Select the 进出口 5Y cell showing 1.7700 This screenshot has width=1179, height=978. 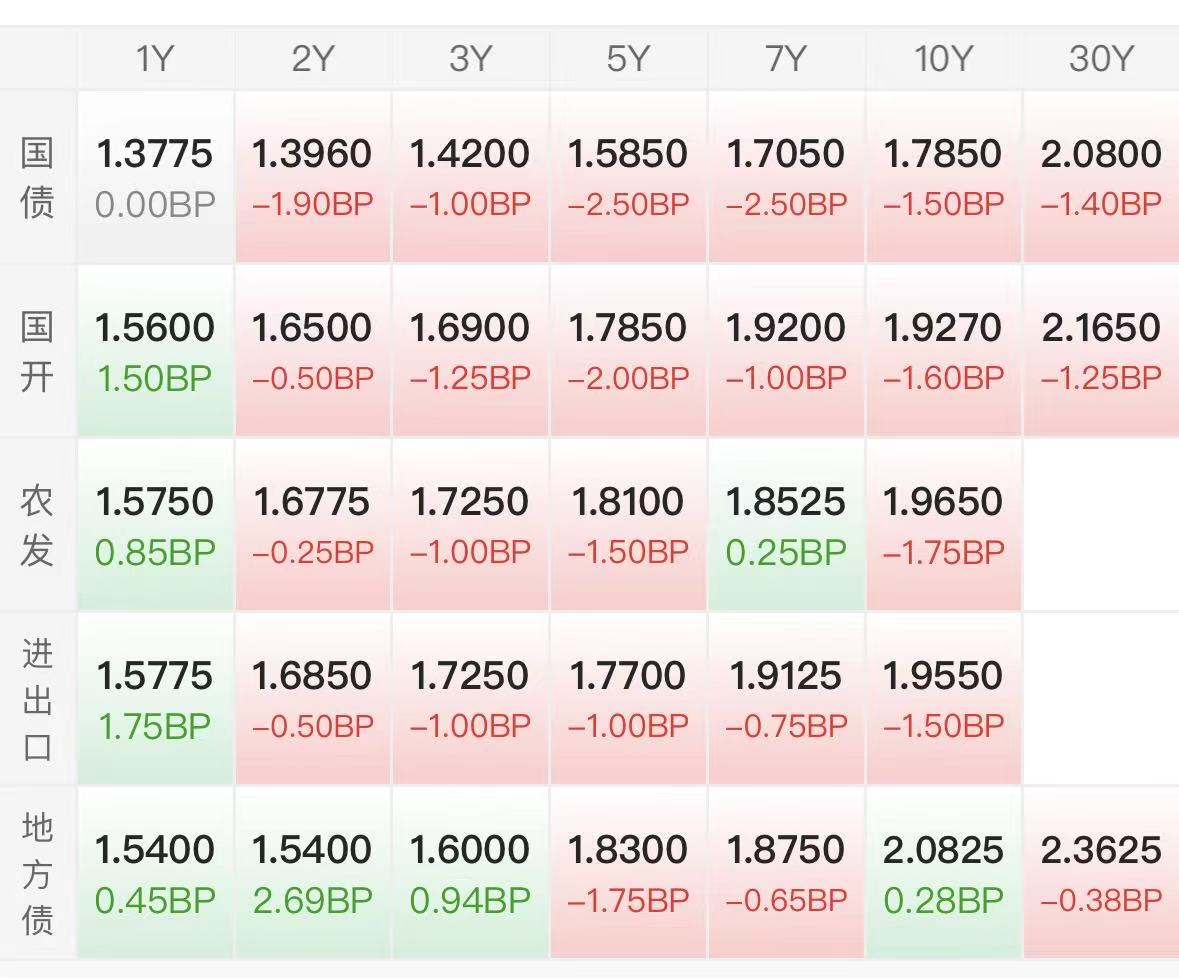[628, 699]
